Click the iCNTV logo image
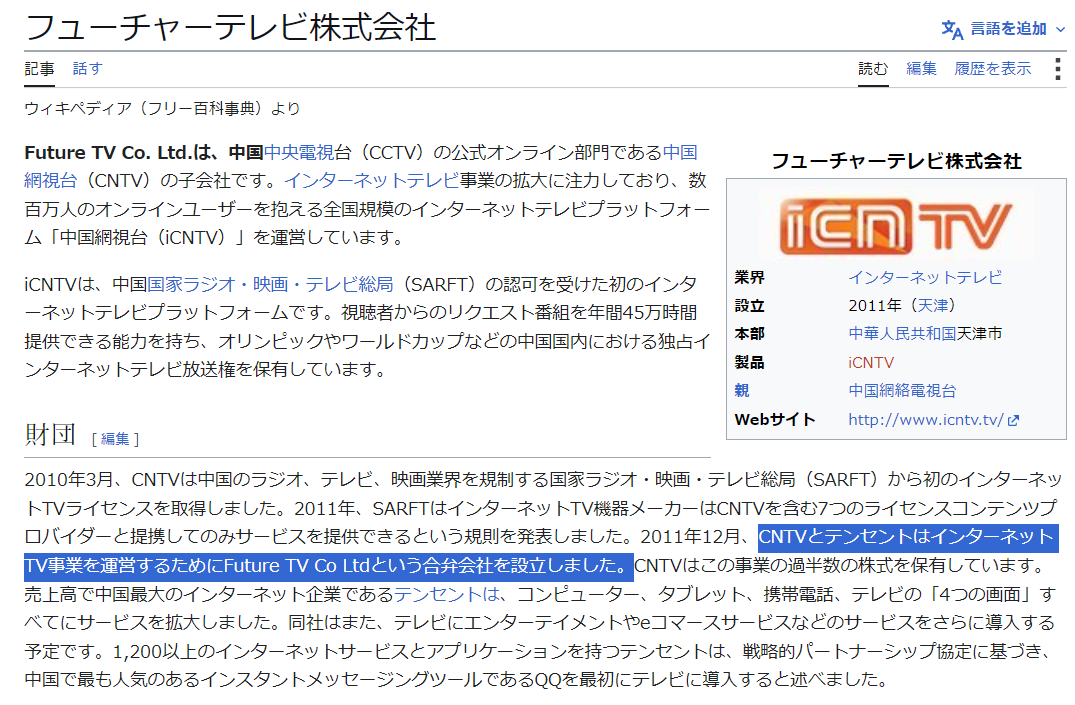Screen dimensions: 1075x705 pyautogui.click(x=895, y=226)
